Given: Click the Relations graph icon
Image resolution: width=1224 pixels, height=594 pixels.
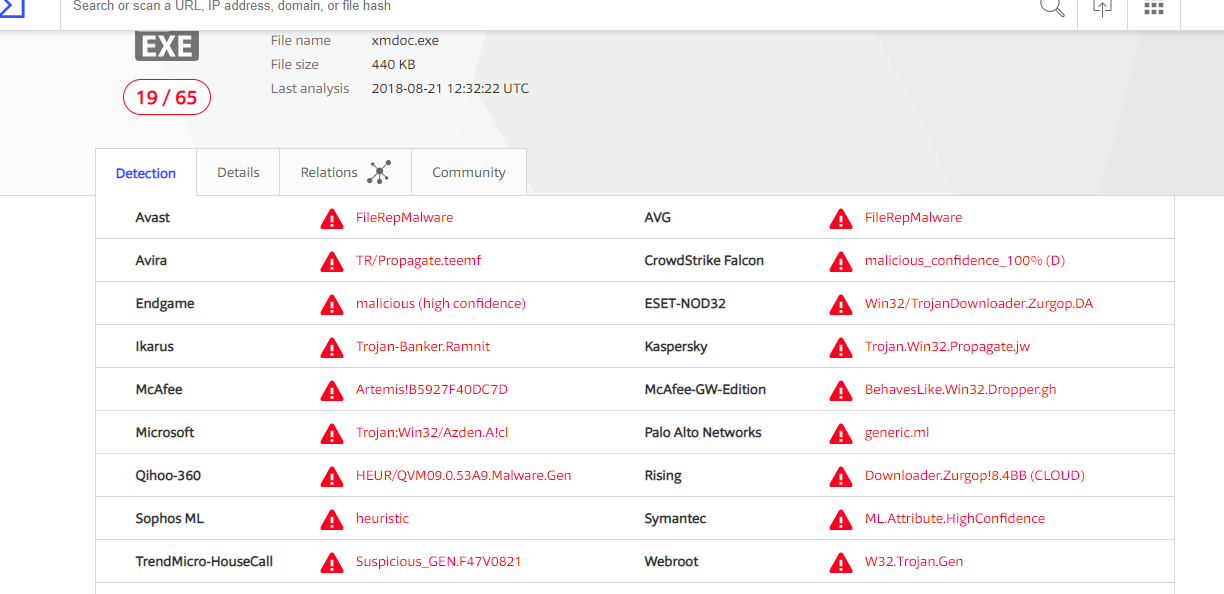Looking at the screenshot, I should (x=379, y=172).
